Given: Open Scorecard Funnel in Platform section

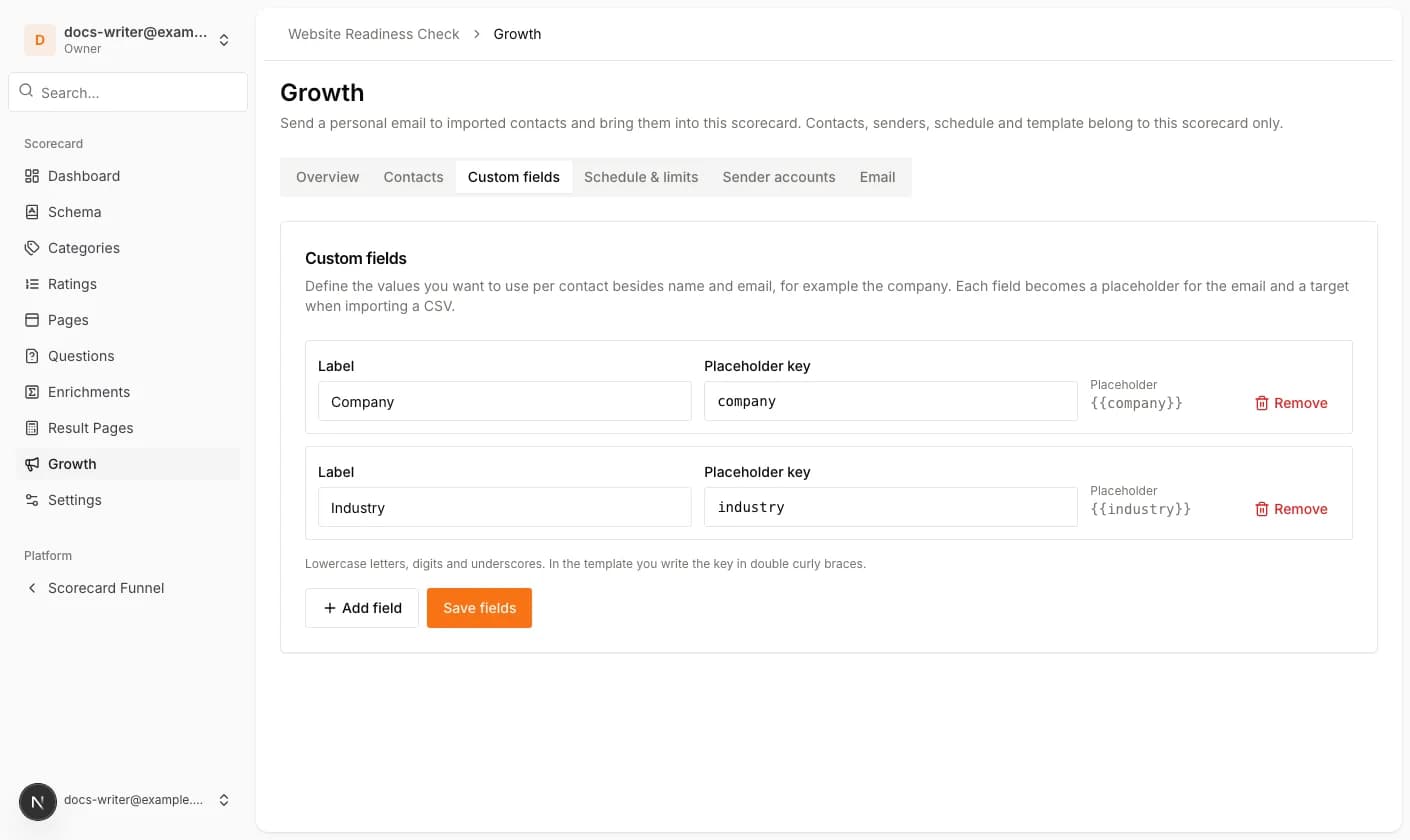Looking at the screenshot, I should click(x=128, y=588).
